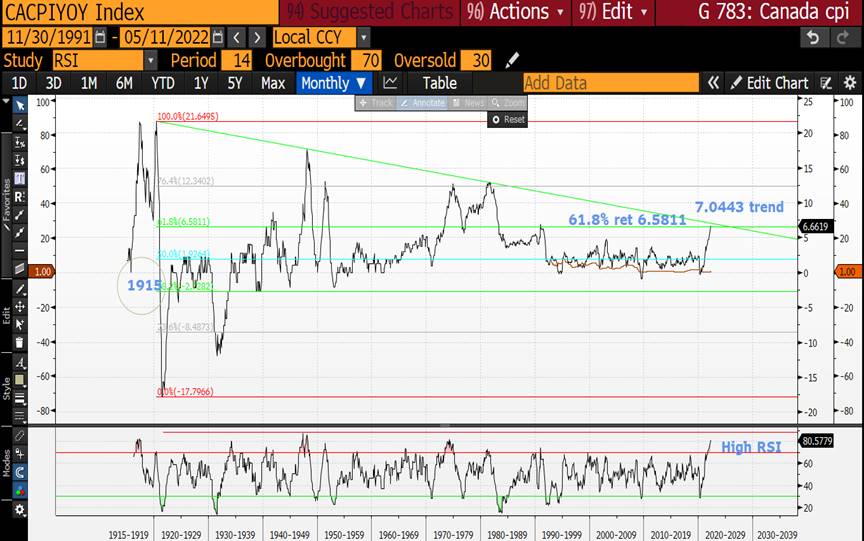The image size is (864, 541).
Task: Select the 1D range tab
Action: click(x=19, y=83)
